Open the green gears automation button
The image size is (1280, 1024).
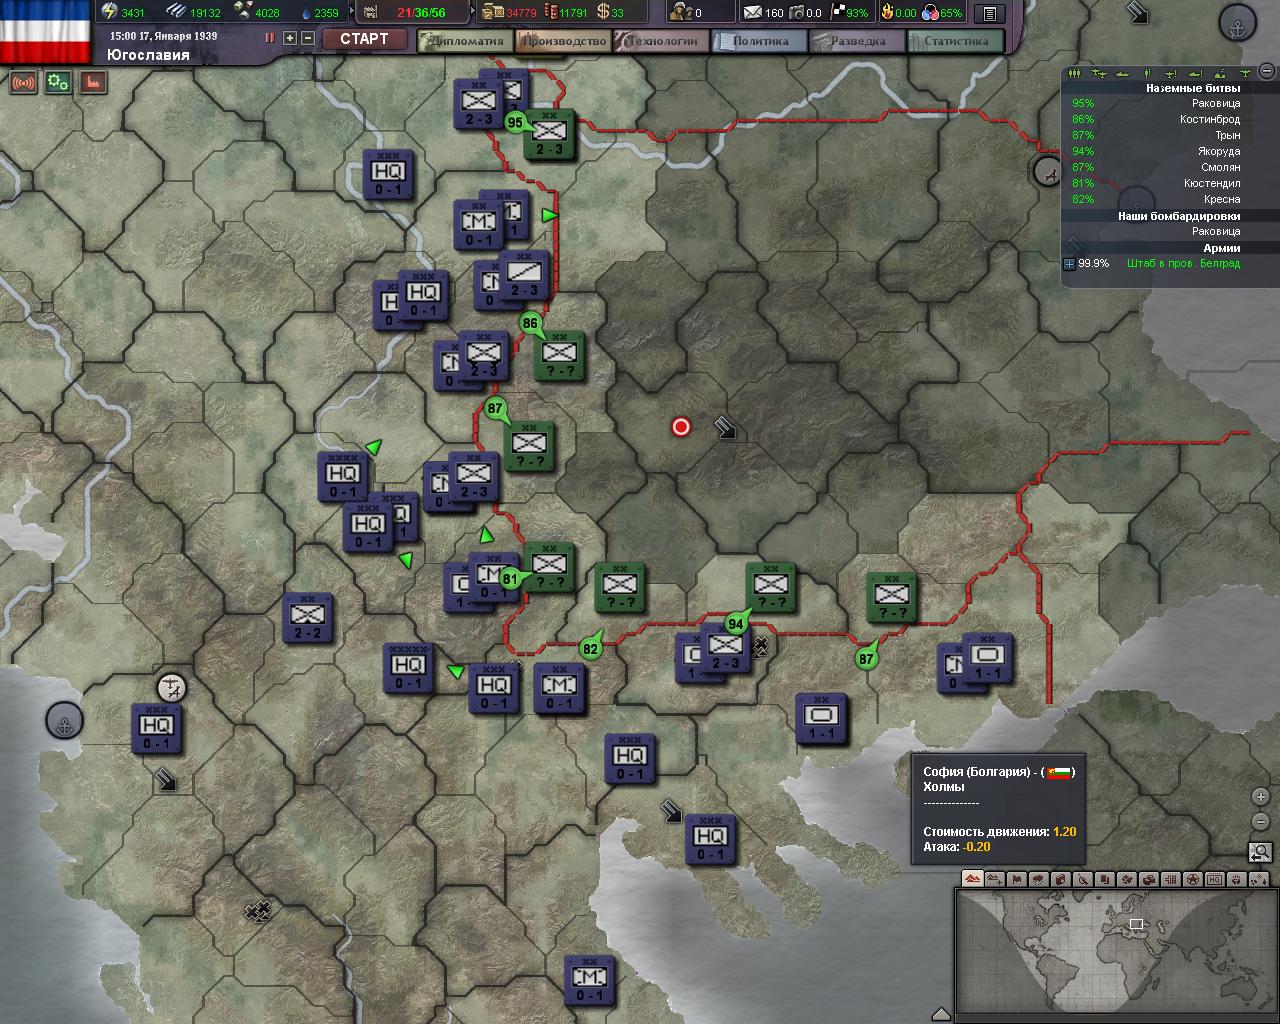pyautogui.click(x=59, y=82)
